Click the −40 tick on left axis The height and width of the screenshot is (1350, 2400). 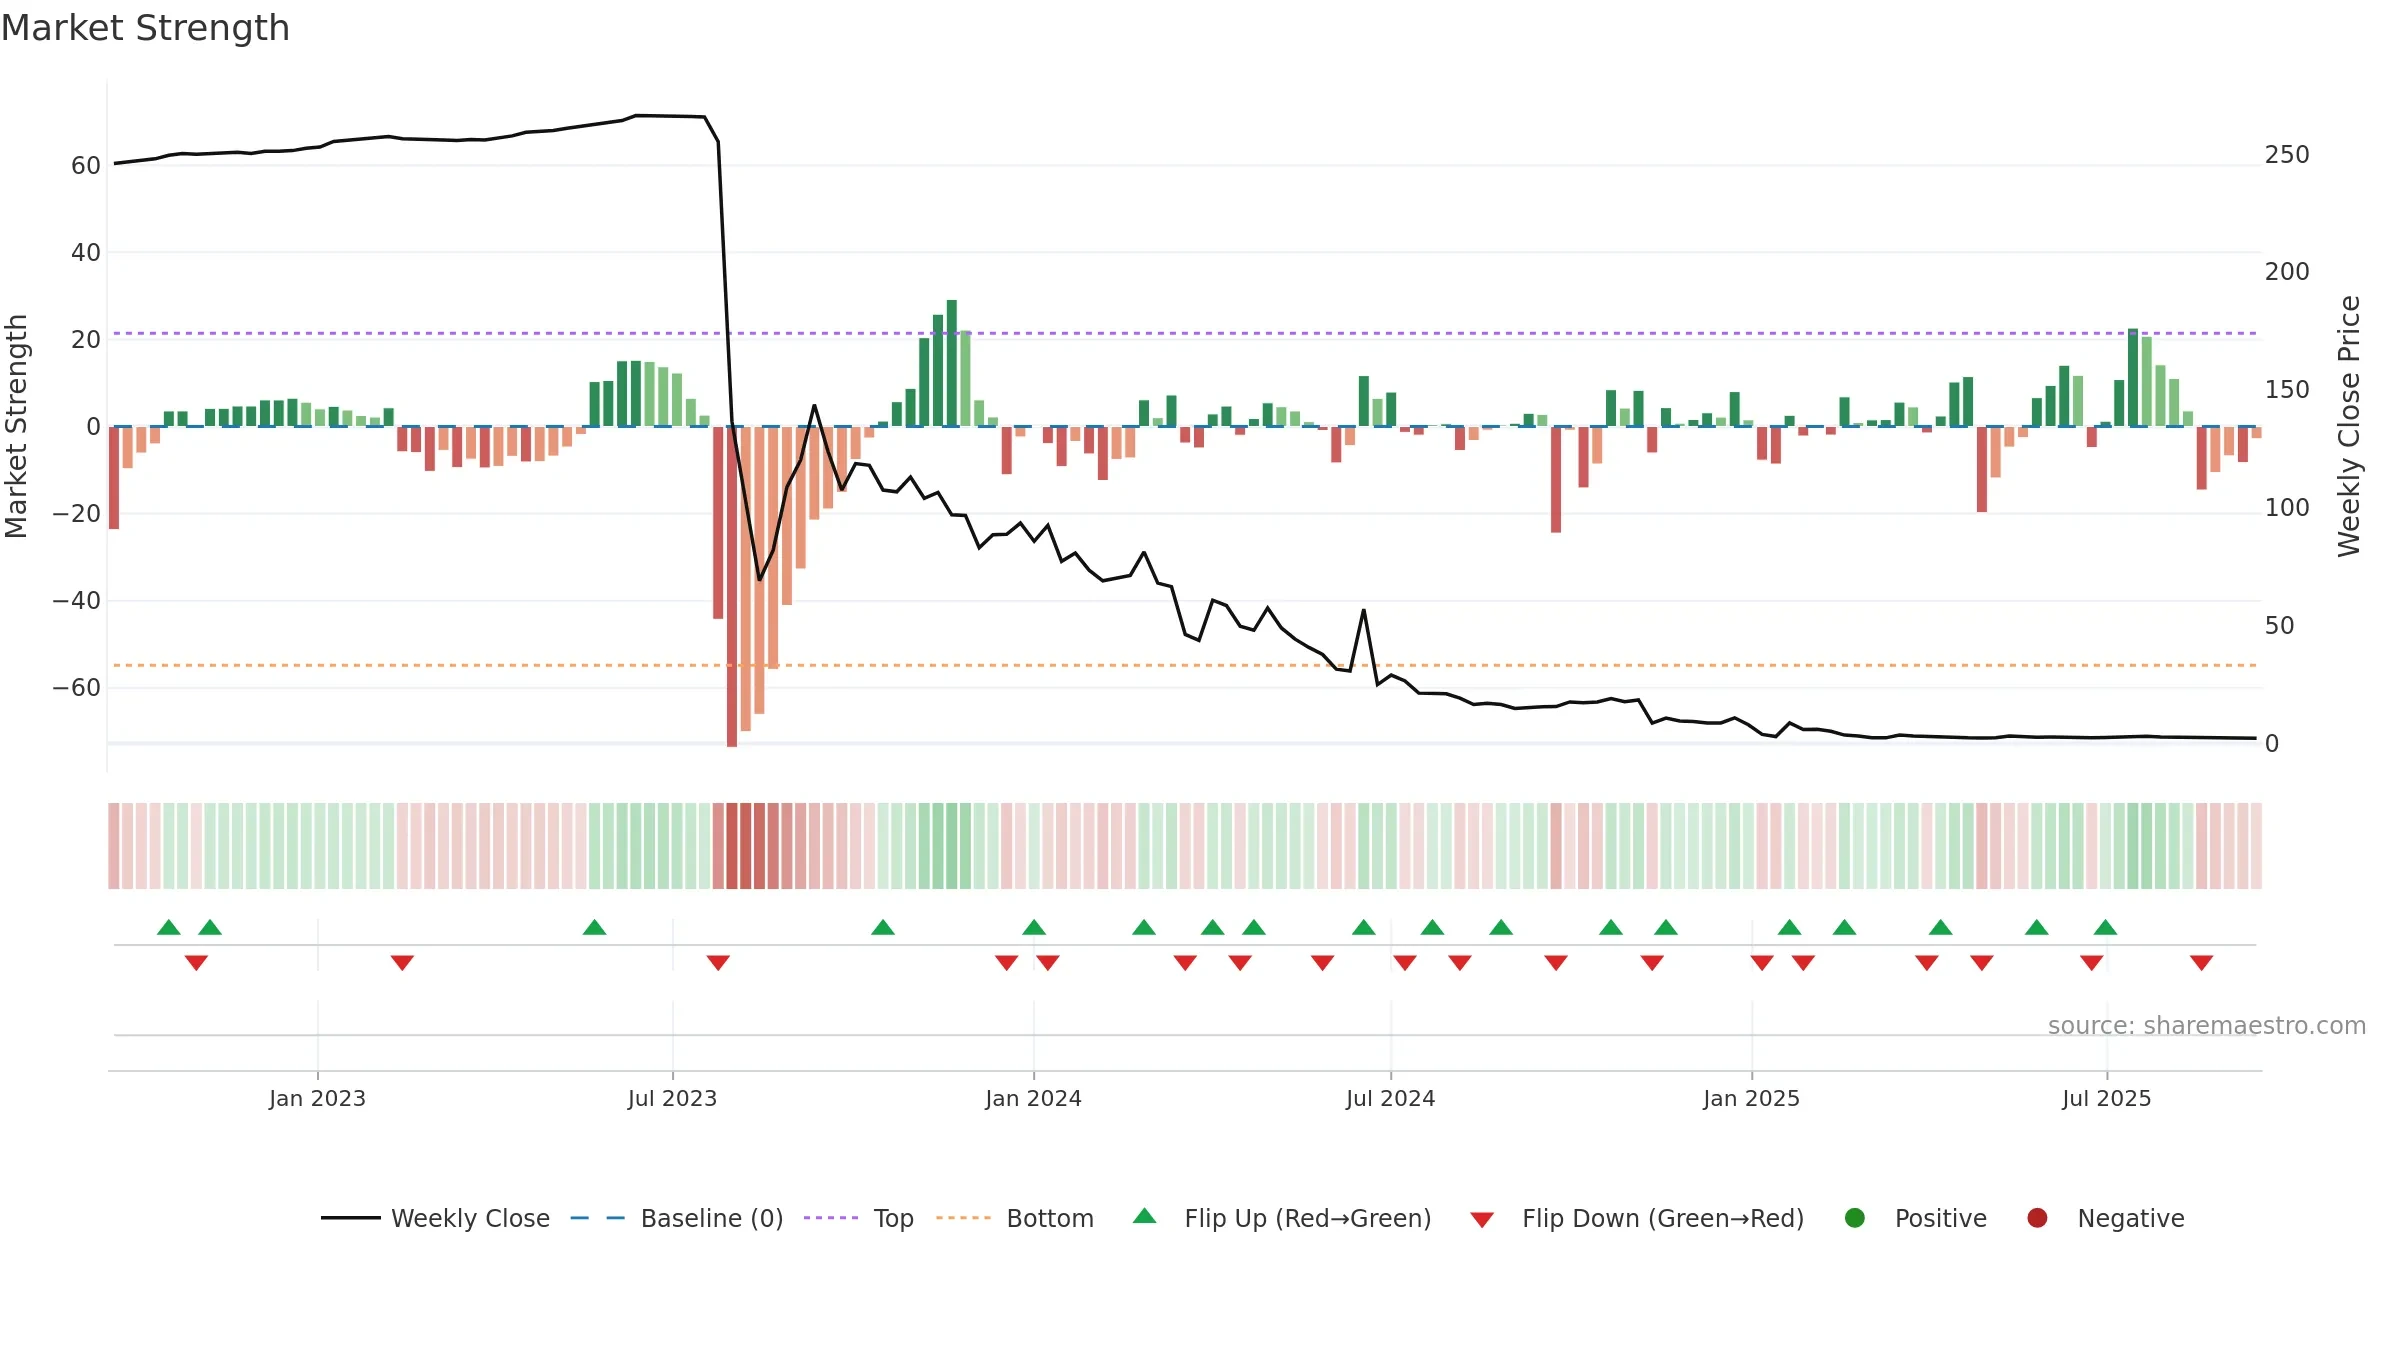point(77,601)
